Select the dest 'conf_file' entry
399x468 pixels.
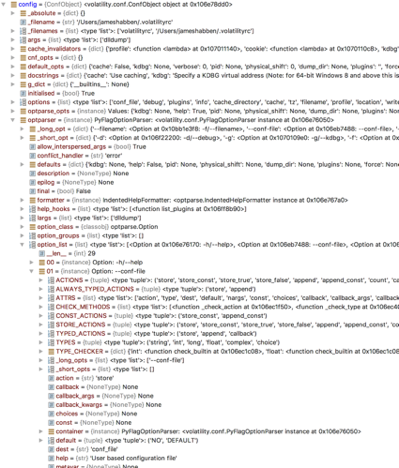[x=83, y=449]
